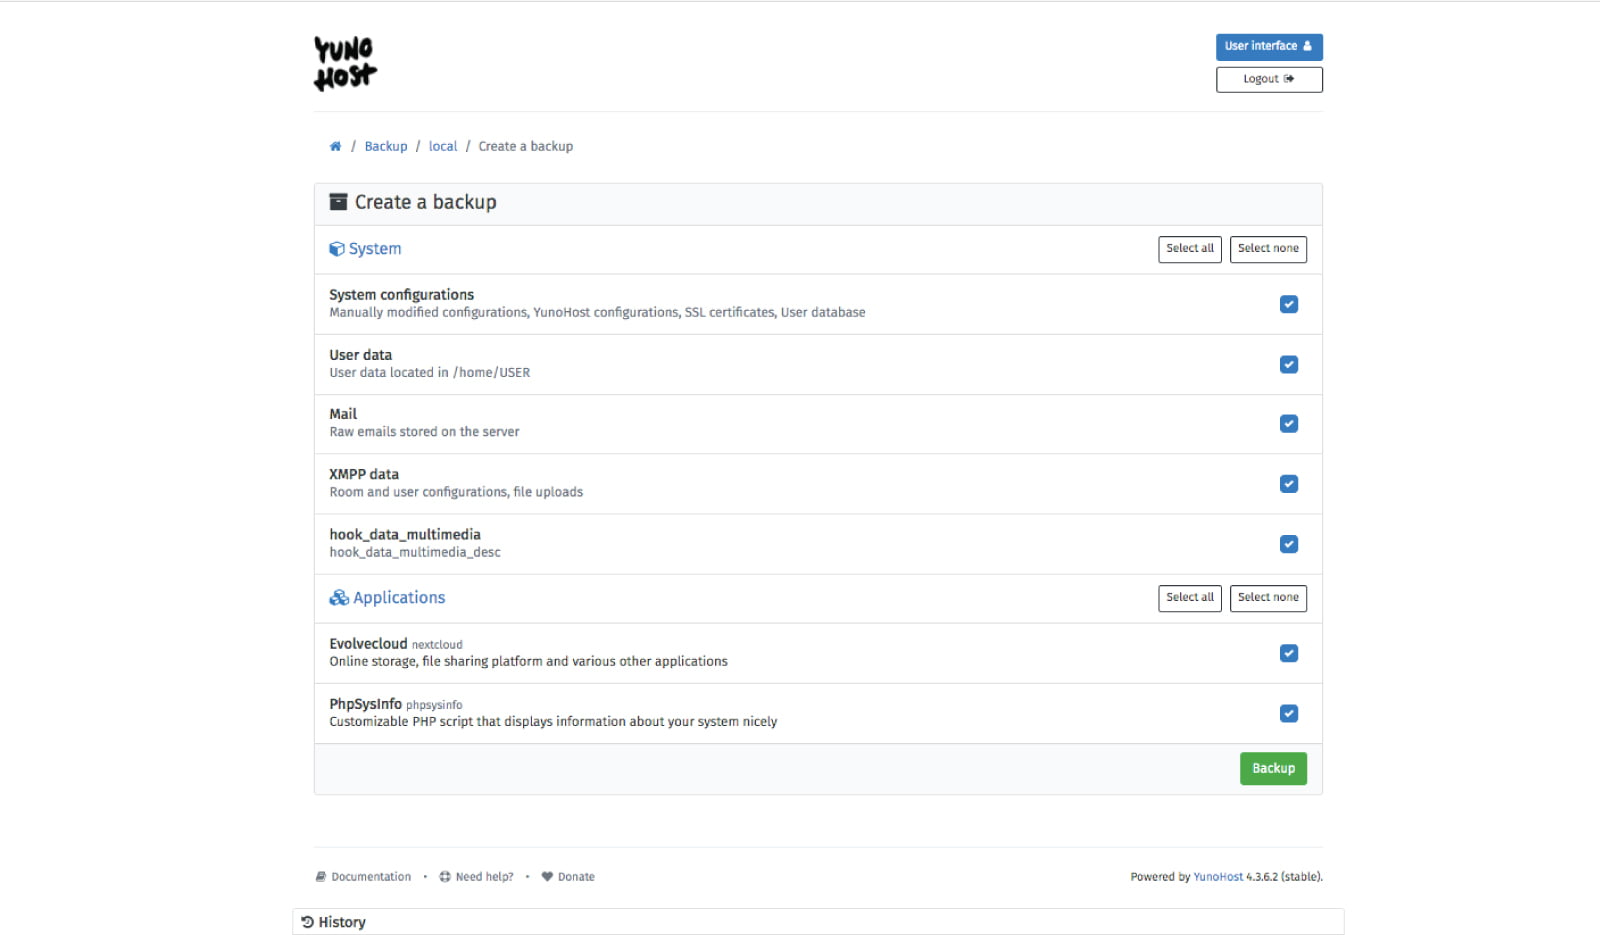Viewport: 1600px width, 935px height.
Task: Open the Backup breadcrumb link
Action: pyautogui.click(x=386, y=146)
